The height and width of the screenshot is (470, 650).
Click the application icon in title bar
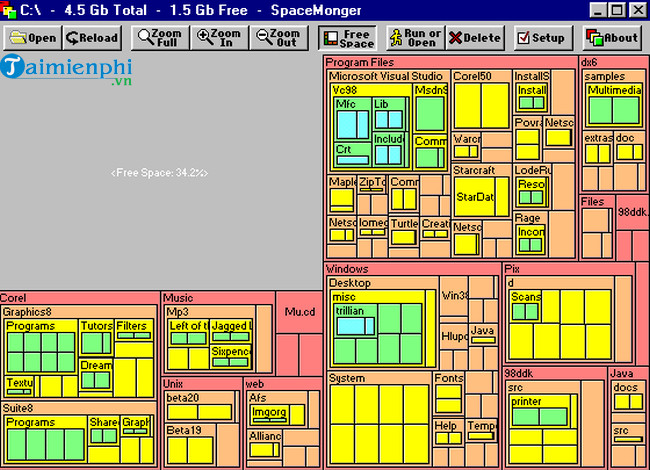(10, 11)
